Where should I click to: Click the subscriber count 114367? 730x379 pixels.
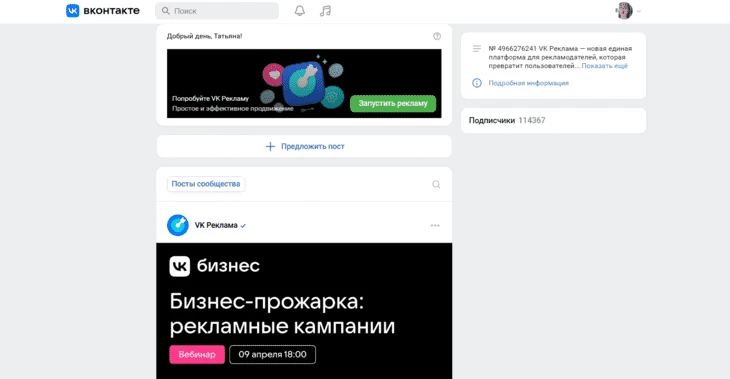532,120
